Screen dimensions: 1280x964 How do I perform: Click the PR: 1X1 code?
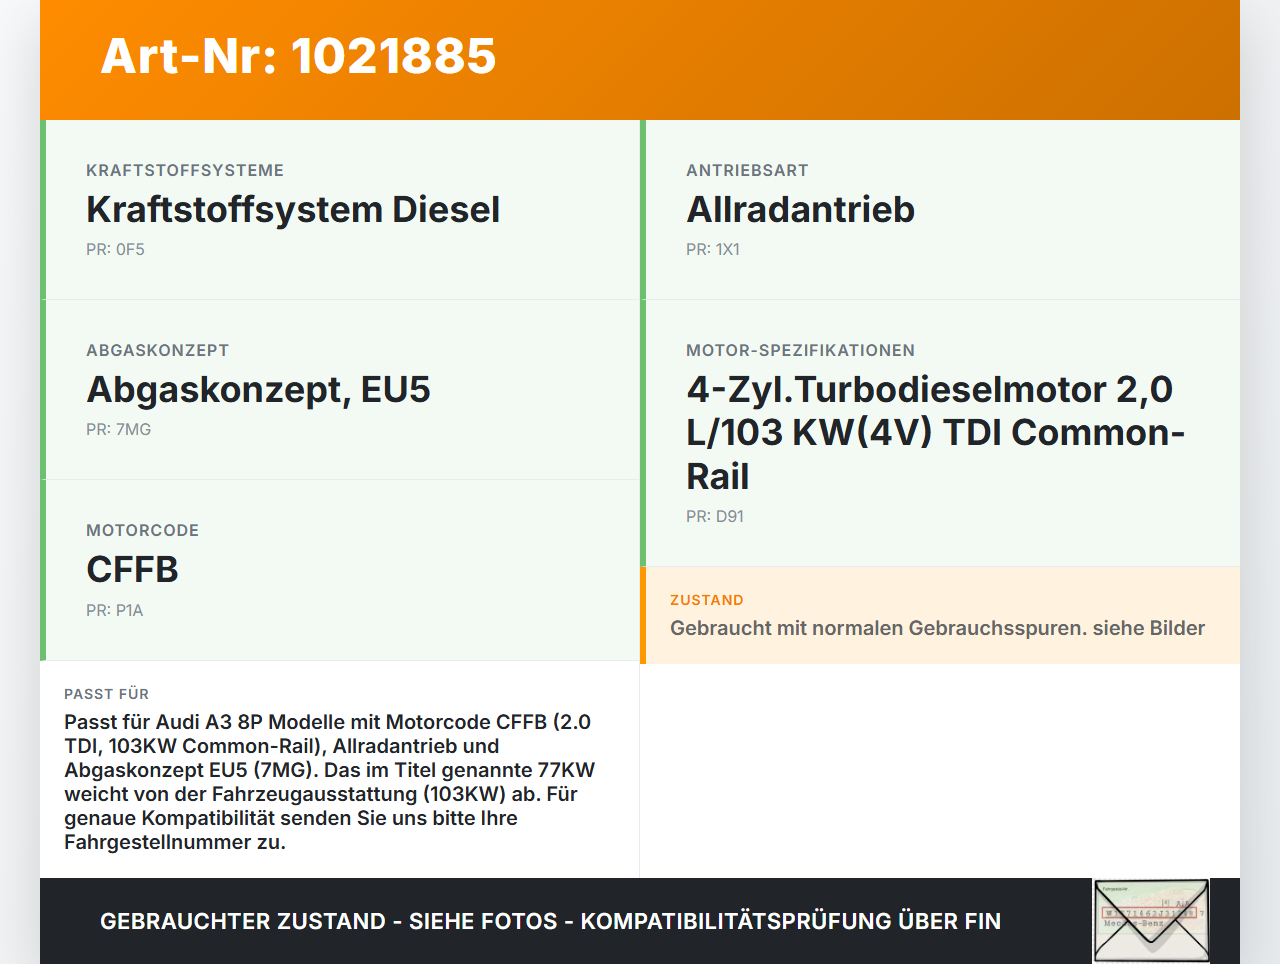coord(712,248)
